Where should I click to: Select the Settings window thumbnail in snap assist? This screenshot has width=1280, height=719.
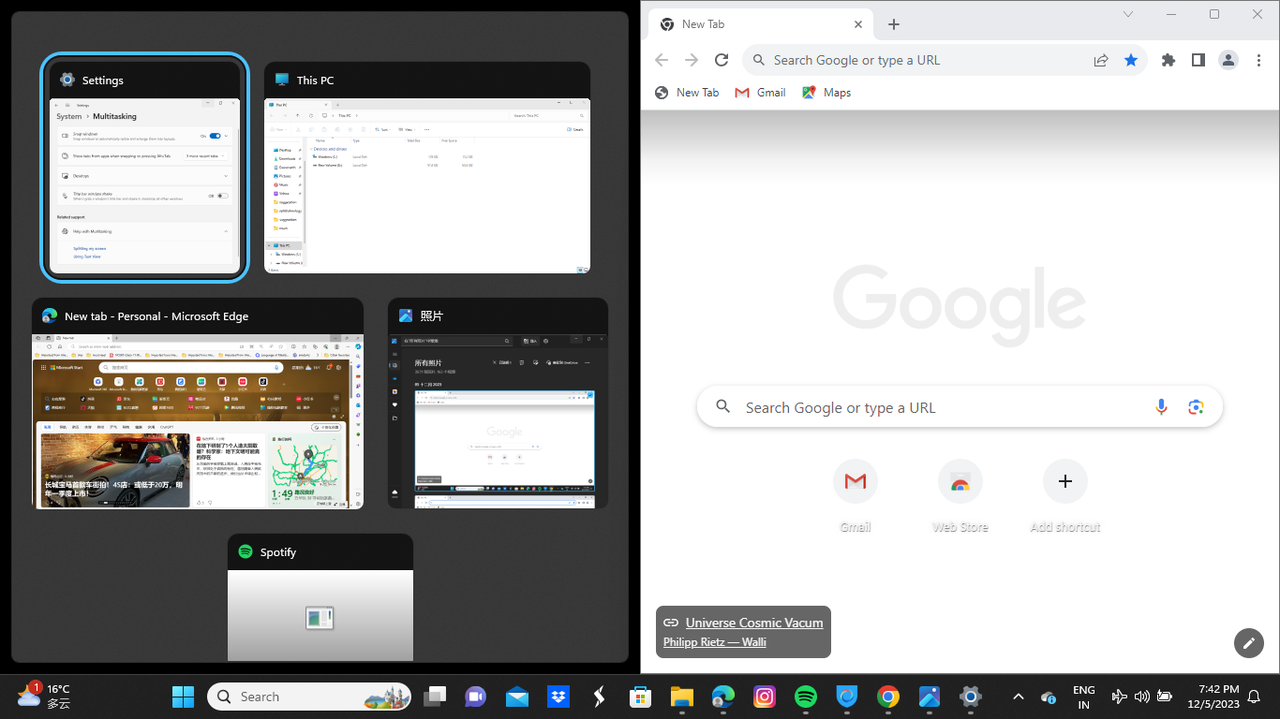144,167
